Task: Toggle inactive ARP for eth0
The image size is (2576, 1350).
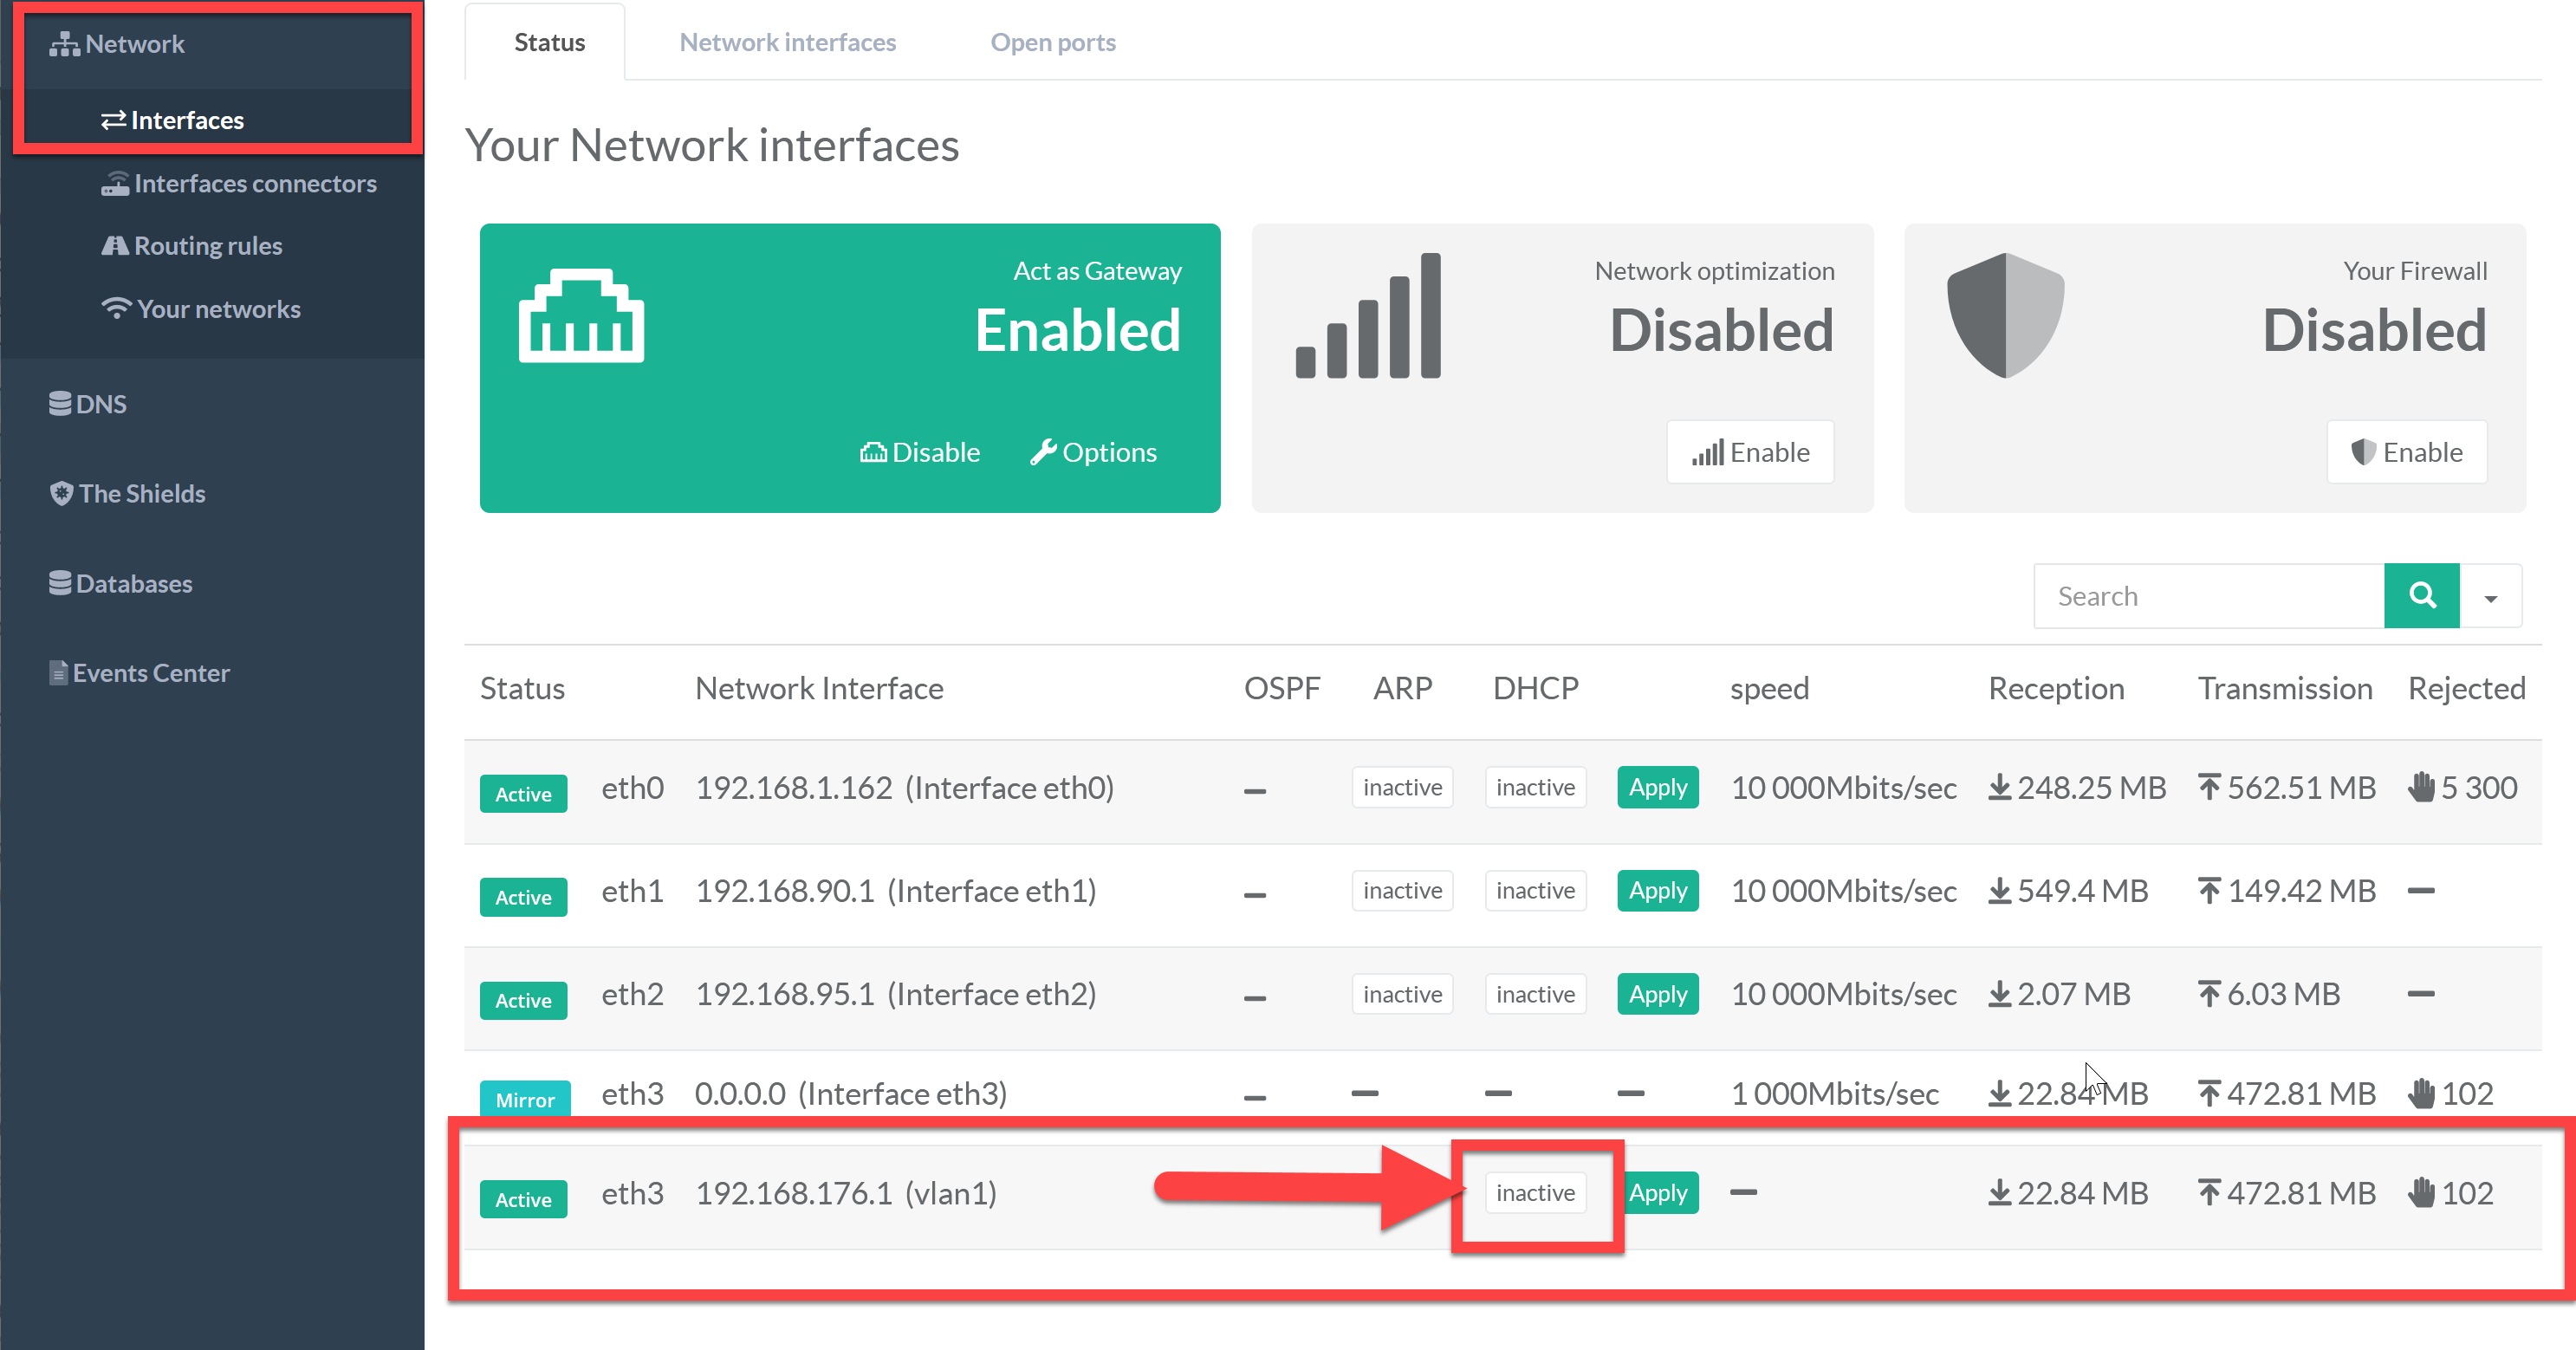Action: click(1401, 788)
